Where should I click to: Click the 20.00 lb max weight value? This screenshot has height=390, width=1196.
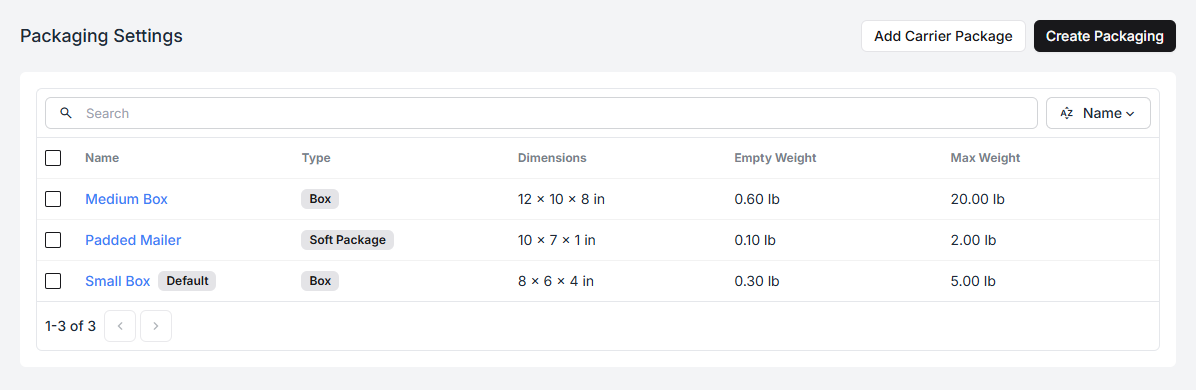click(x=978, y=199)
